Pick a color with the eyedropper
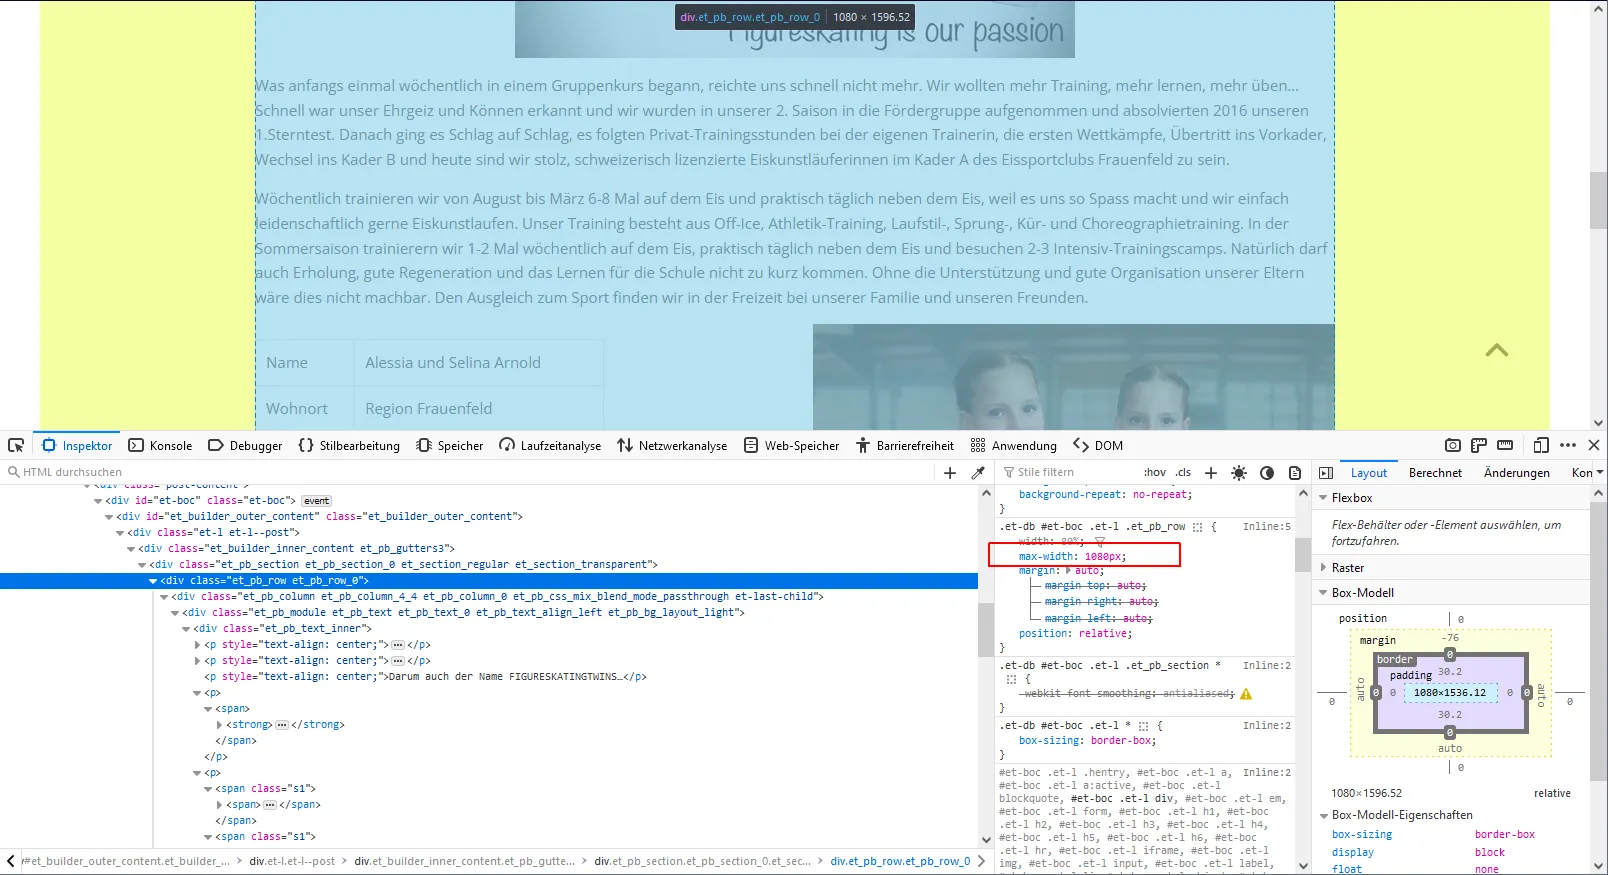 (x=978, y=472)
